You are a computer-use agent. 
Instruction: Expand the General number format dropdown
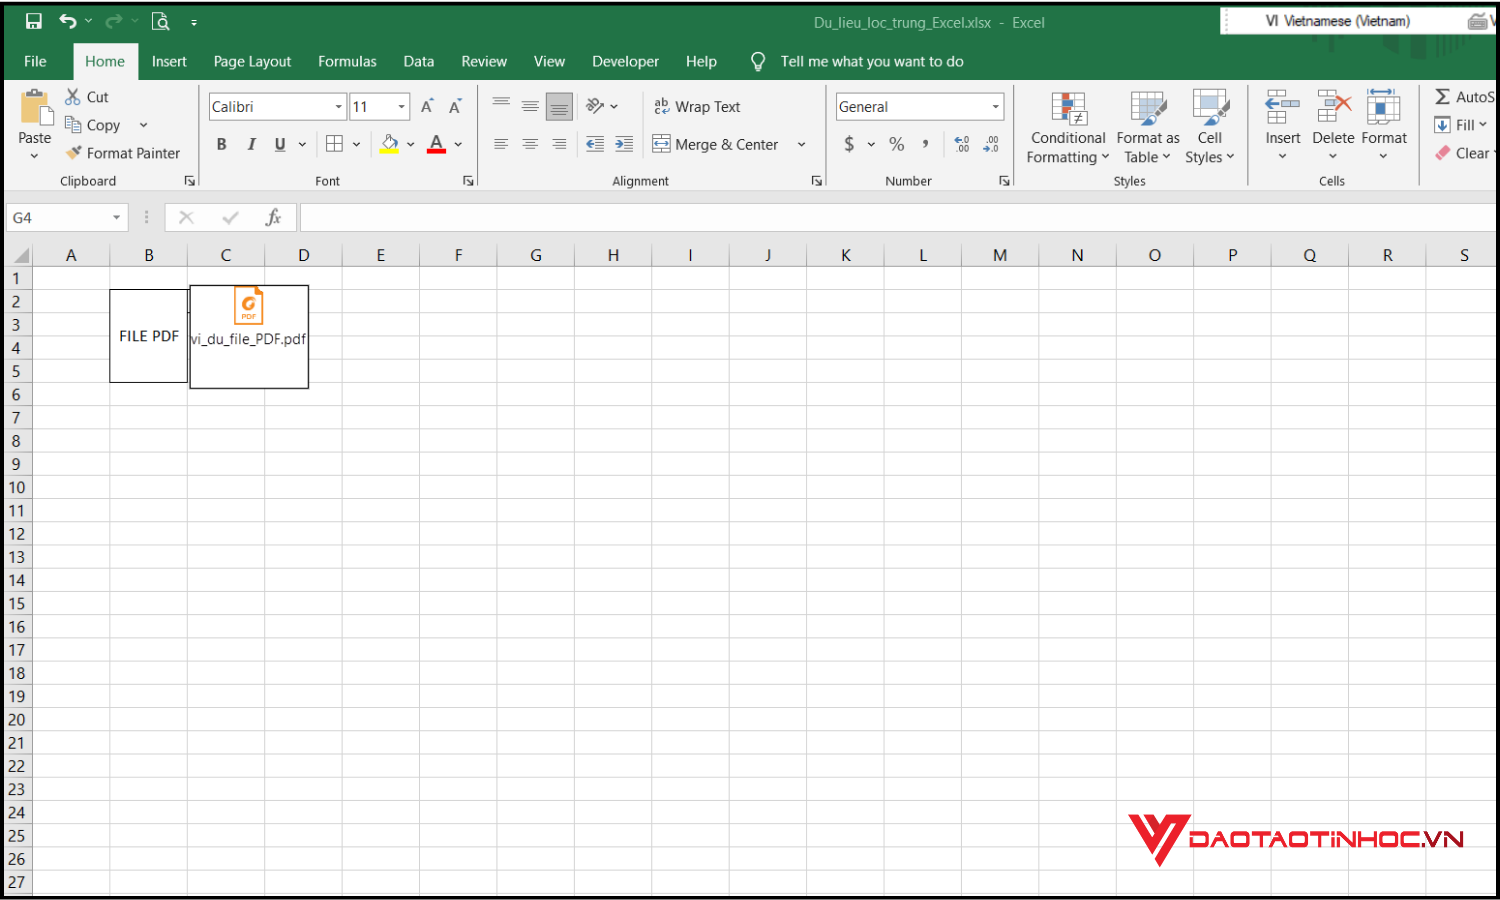pos(995,107)
